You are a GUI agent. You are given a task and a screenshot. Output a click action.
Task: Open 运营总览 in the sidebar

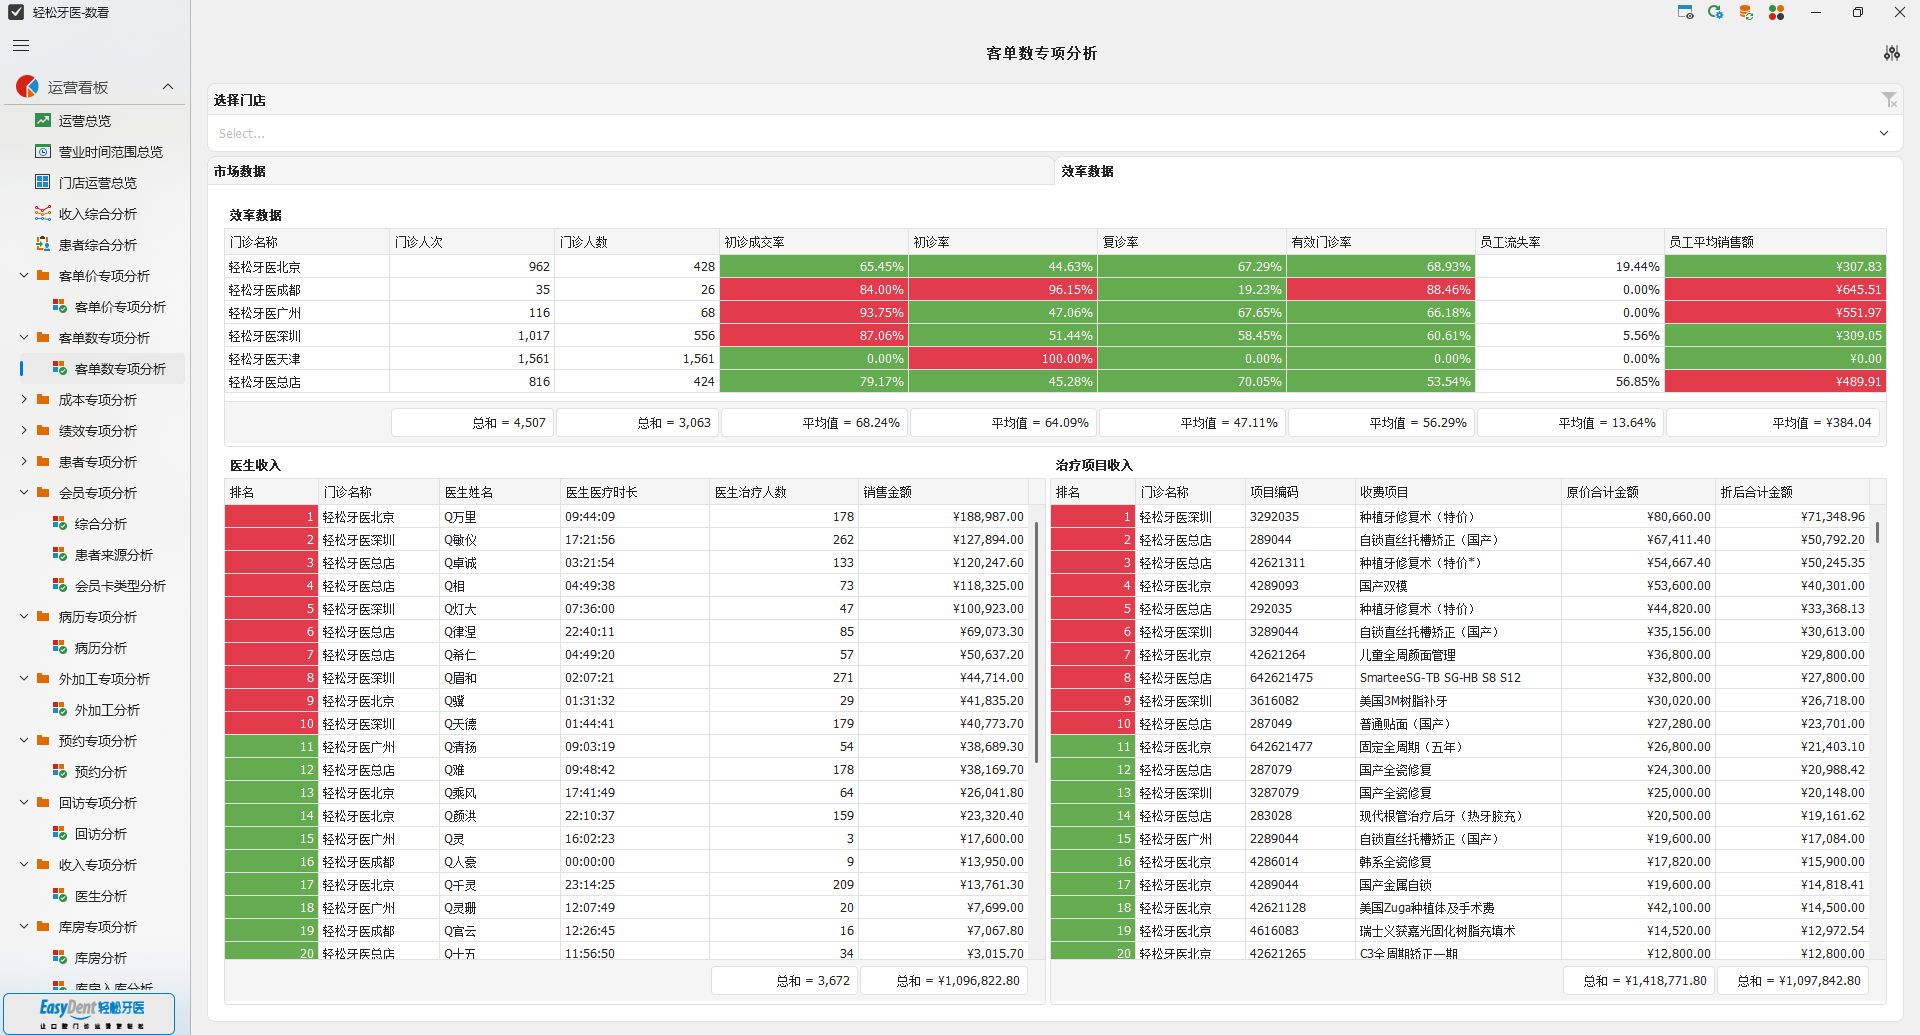tap(85, 121)
